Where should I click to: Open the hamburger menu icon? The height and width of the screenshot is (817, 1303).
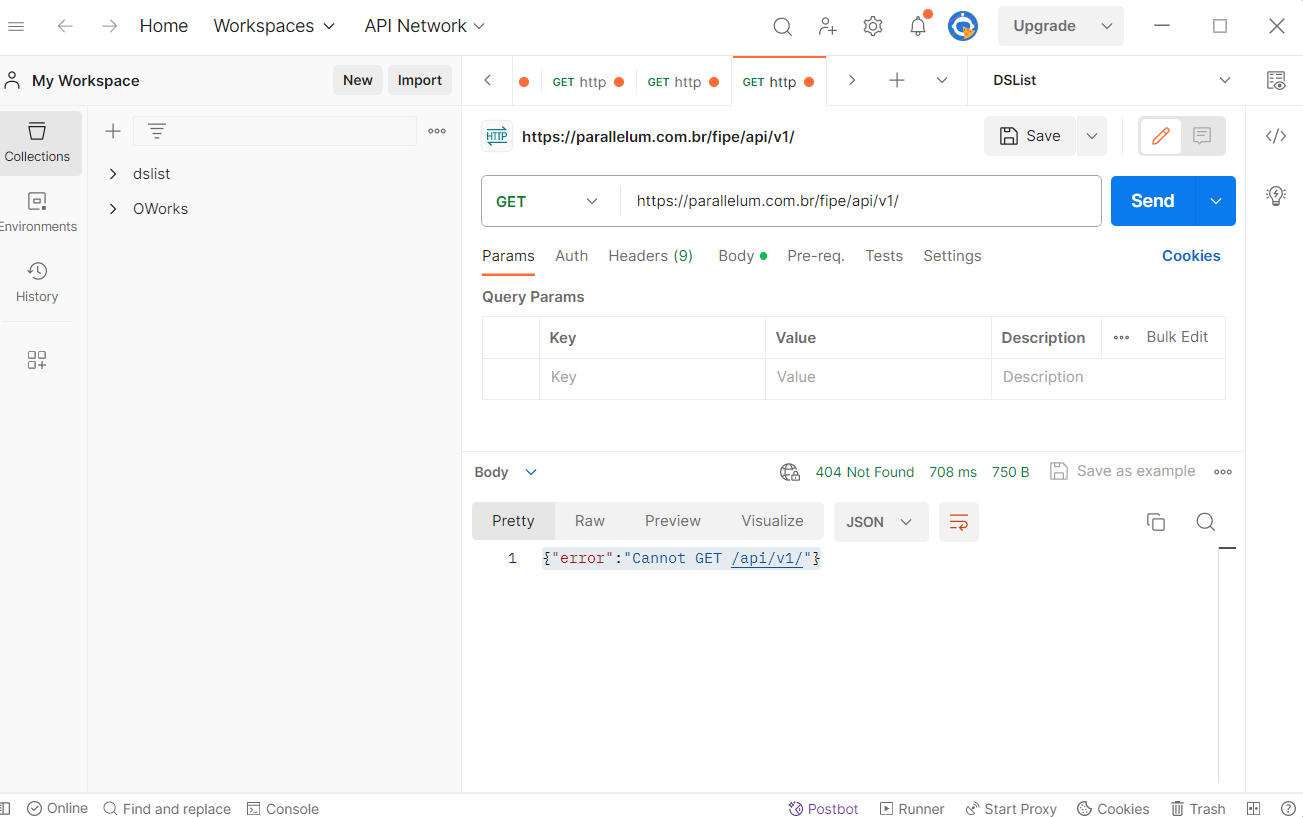(15, 26)
